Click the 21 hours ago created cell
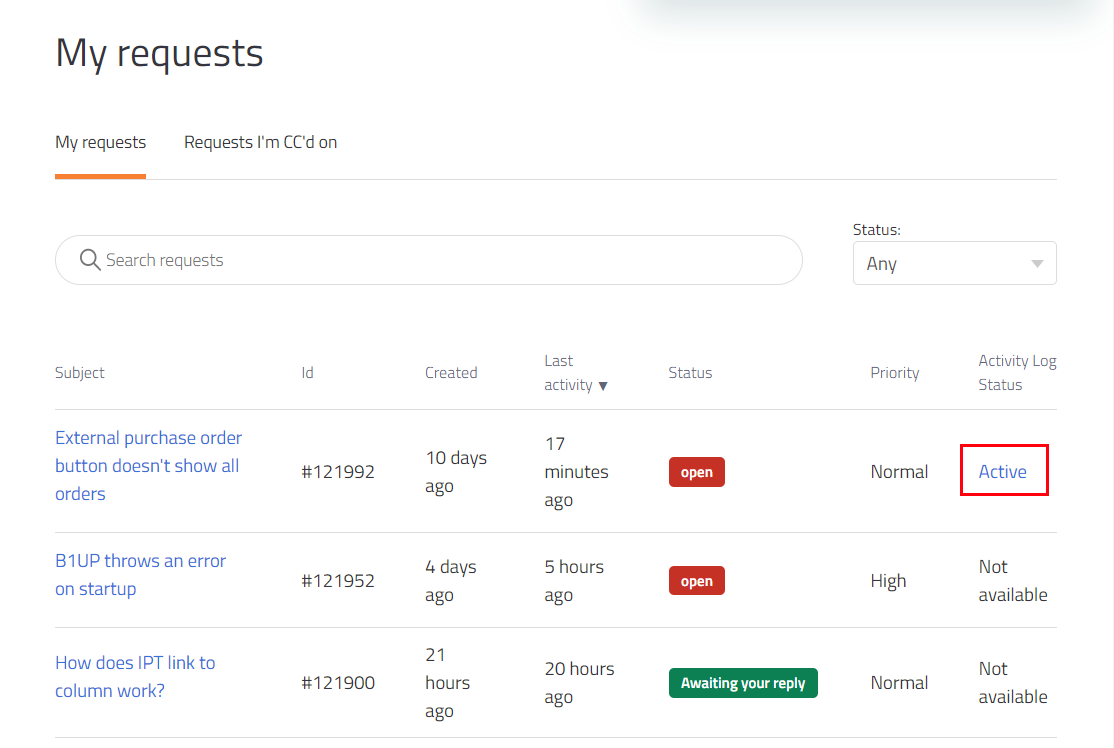 point(448,683)
